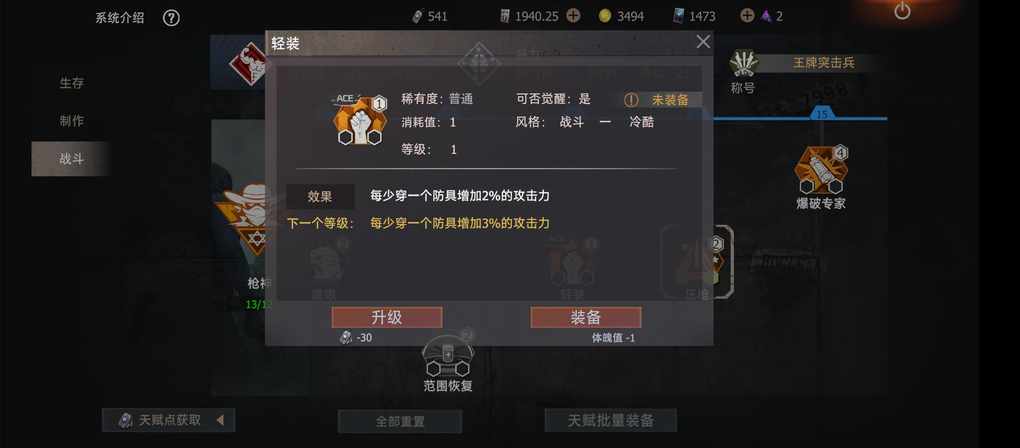Click the plus icon beside purple currency
Screen dimensions: 1020x448
747,16
